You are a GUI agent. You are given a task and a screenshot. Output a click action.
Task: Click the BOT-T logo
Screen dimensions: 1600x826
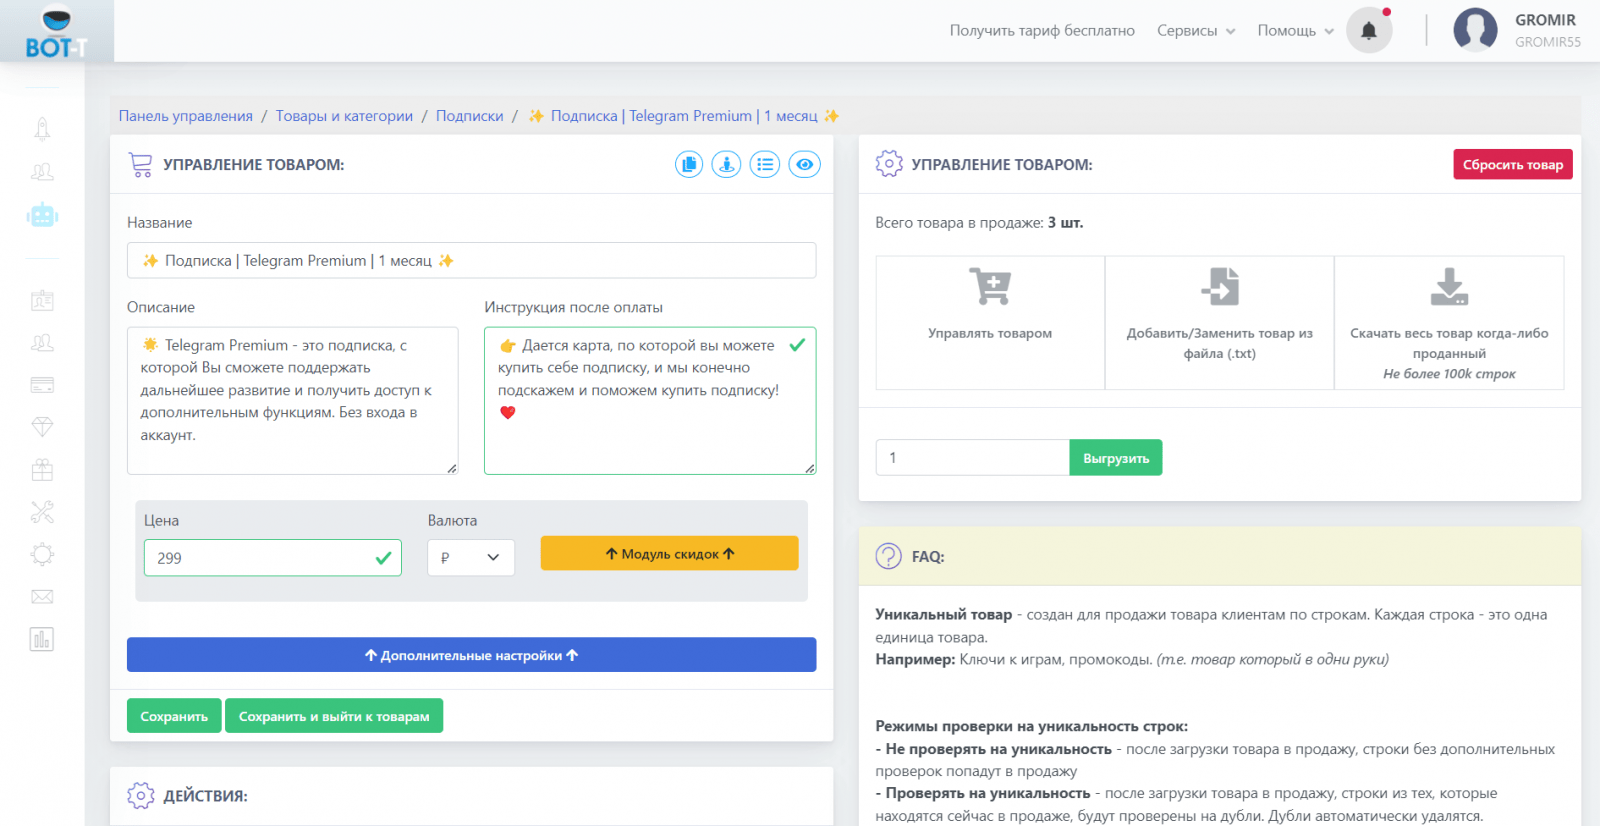(56, 32)
